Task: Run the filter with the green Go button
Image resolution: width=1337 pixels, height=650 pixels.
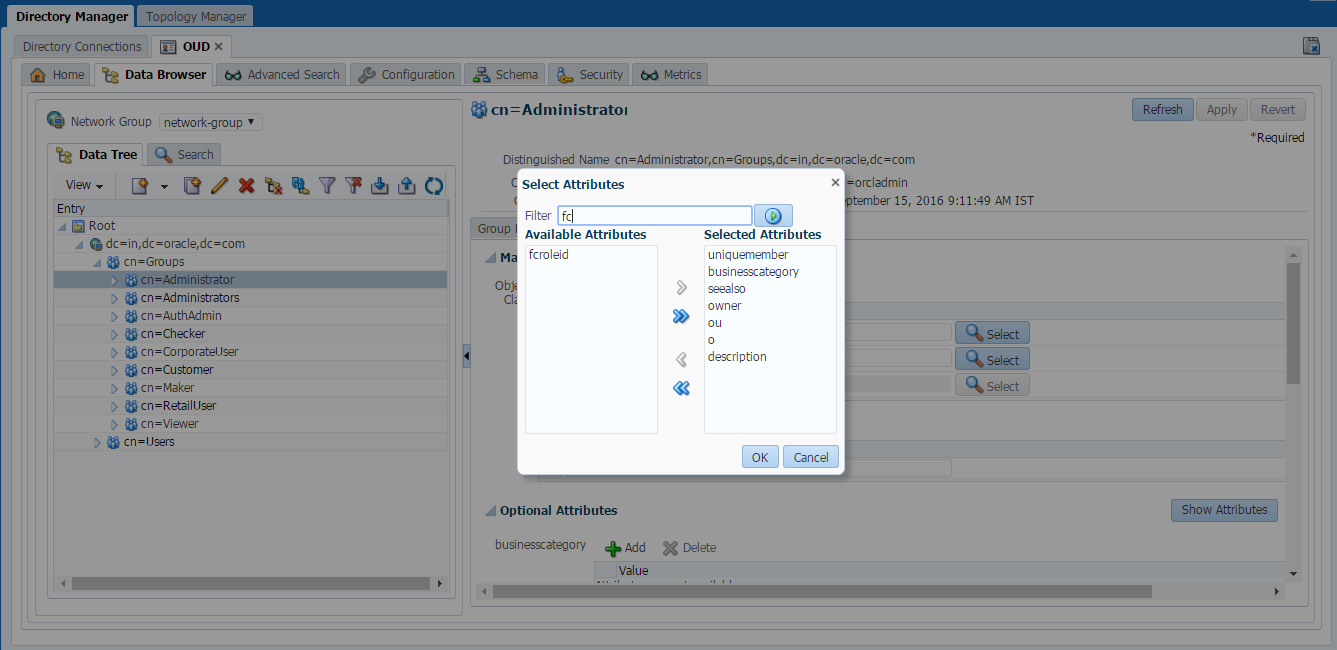Action: coord(773,215)
